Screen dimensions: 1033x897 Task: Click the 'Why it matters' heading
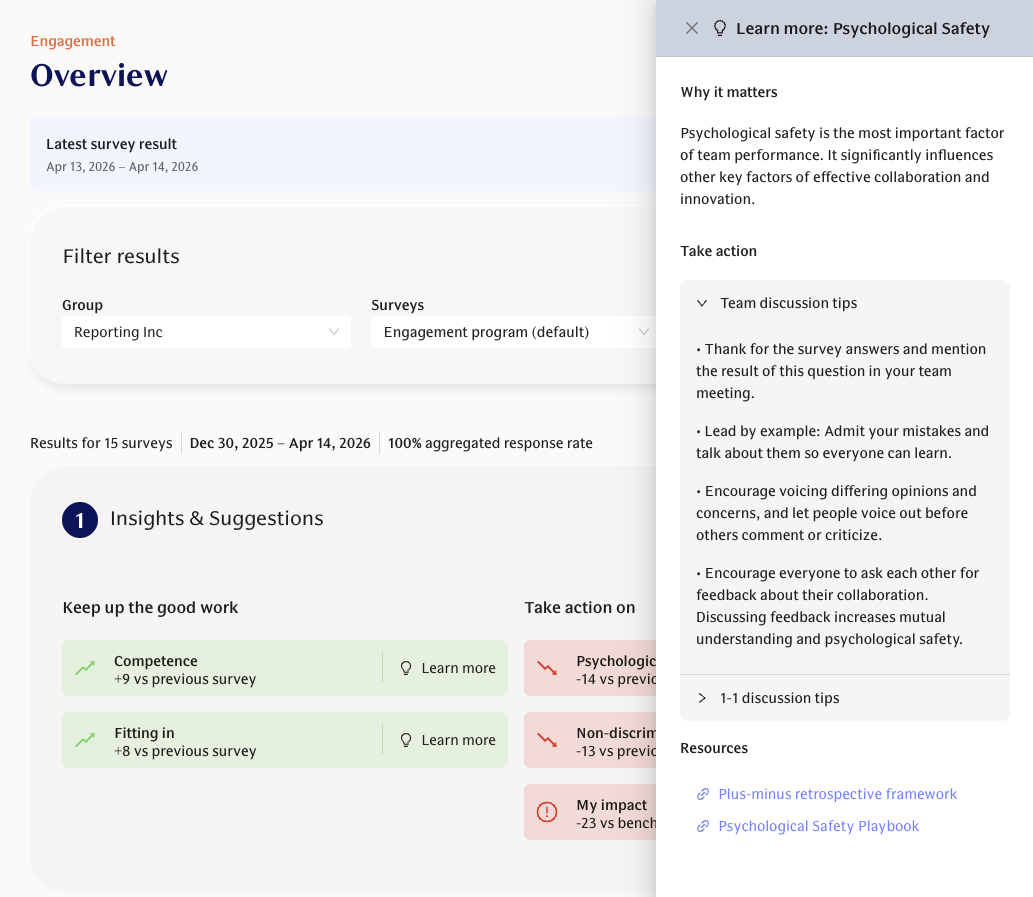729,92
